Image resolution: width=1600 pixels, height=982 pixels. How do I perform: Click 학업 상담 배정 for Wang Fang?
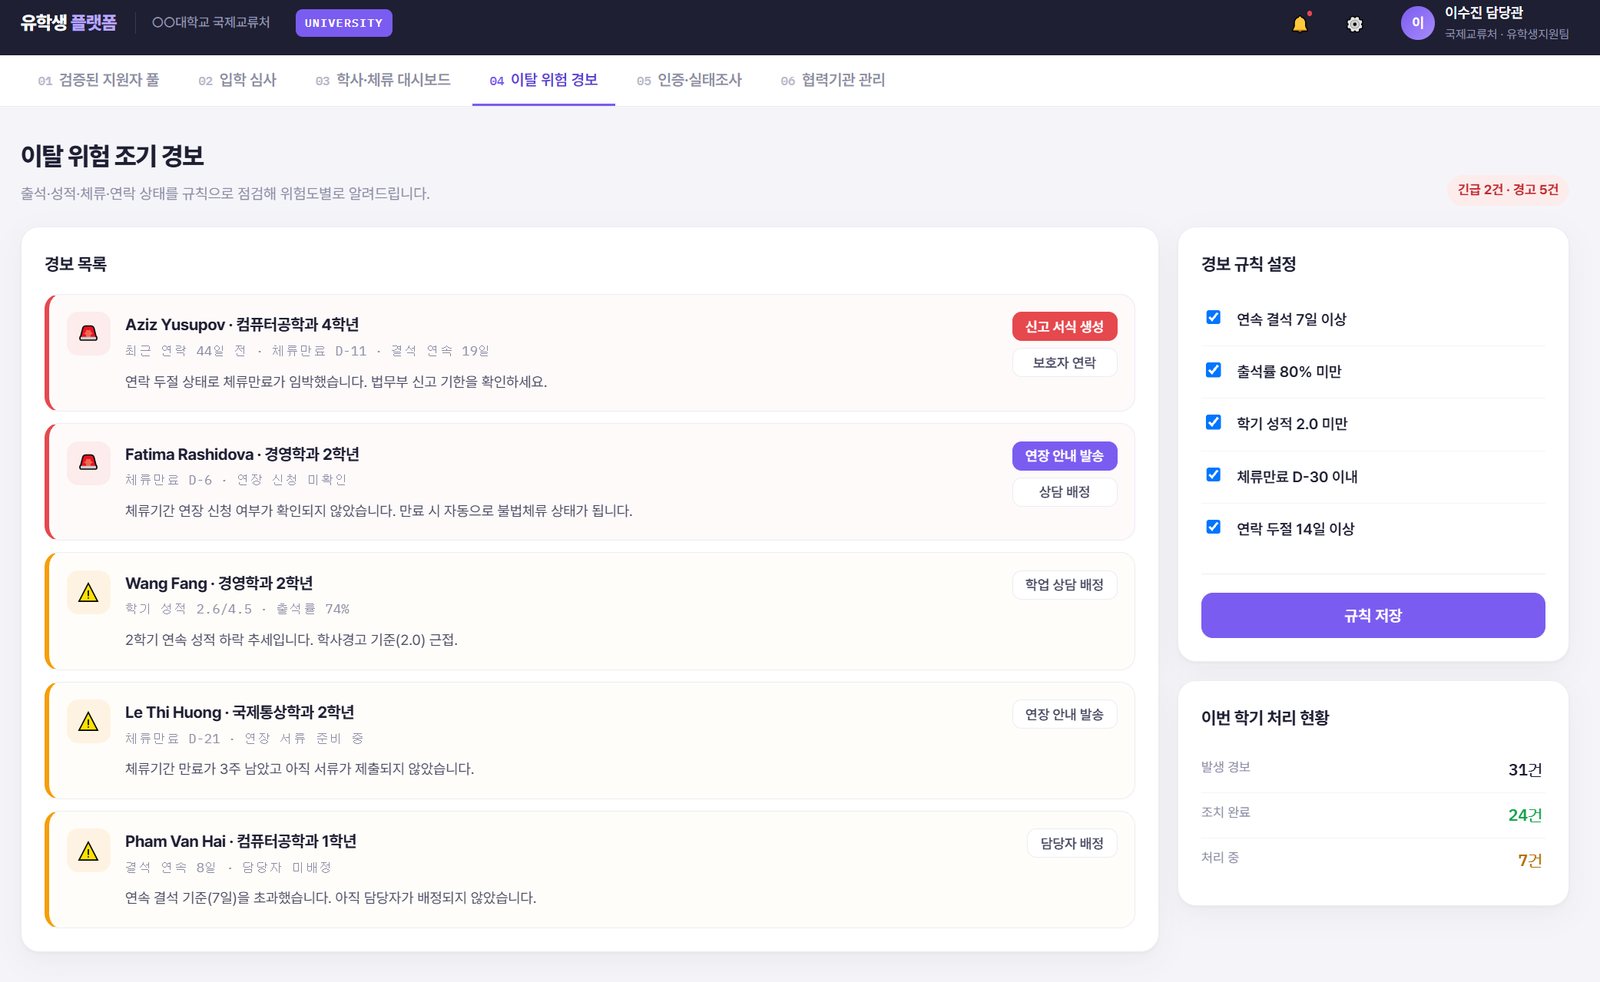coord(1064,585)
